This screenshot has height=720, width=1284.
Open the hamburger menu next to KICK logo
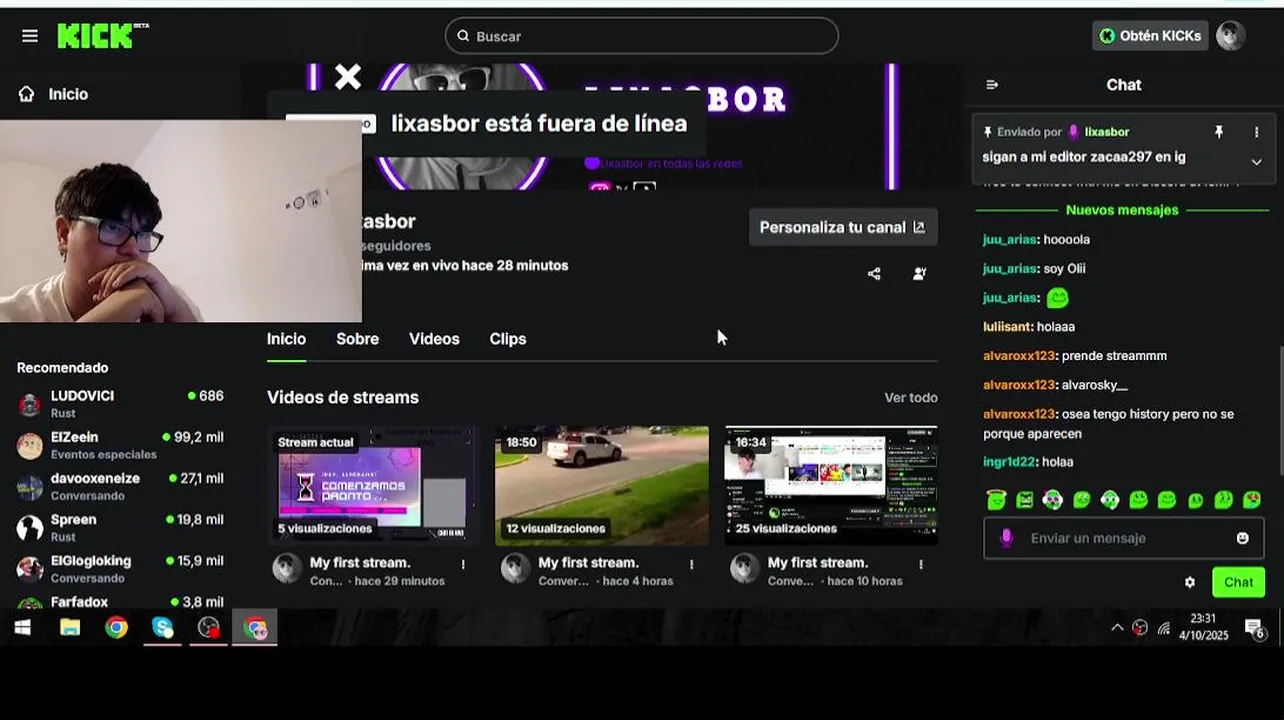pos(30,36)
